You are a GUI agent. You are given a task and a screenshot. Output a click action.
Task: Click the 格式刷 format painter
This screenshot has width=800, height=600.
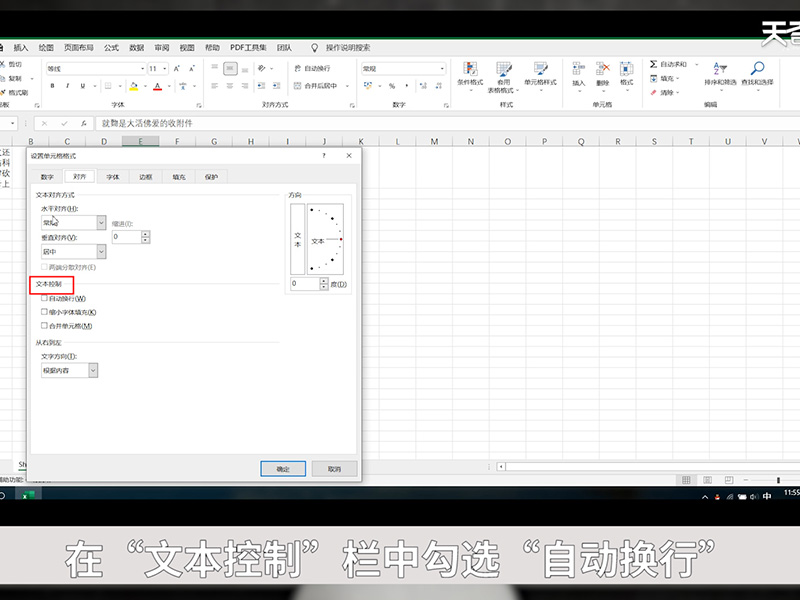(x=14, y=92)
